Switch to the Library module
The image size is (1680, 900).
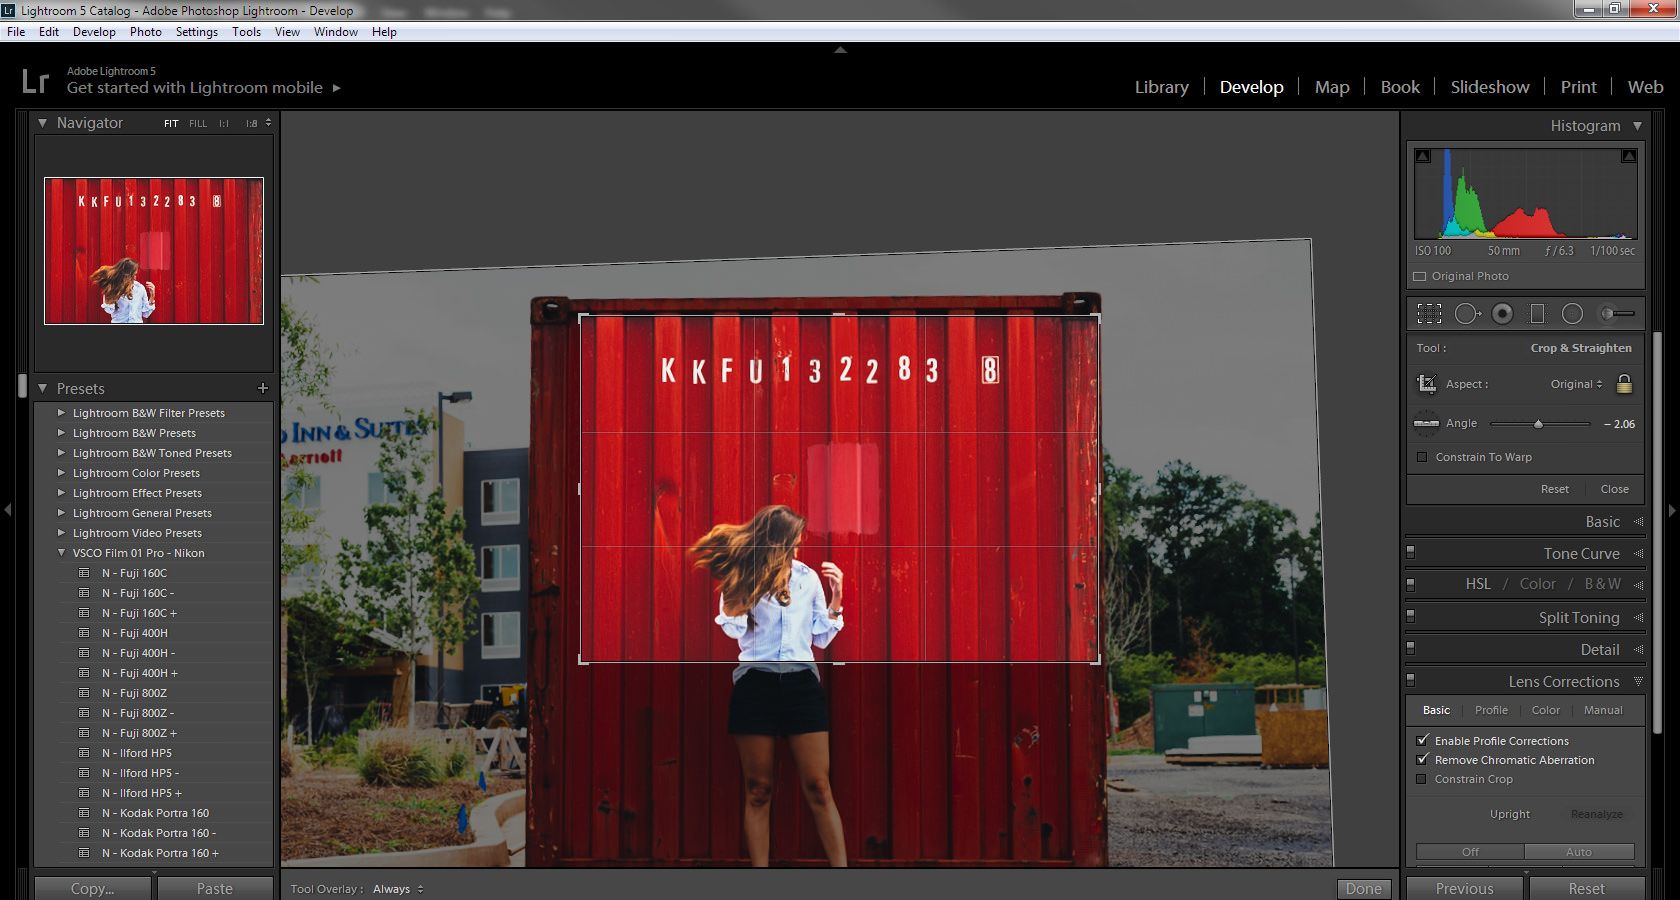click(1162, 87)
